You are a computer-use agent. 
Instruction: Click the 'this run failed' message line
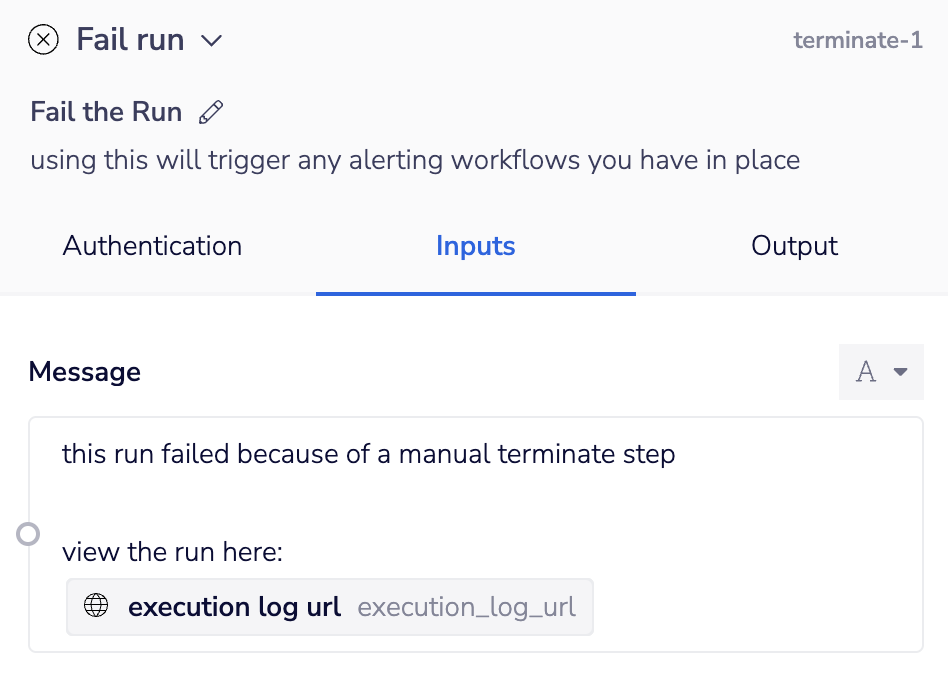point(368,454)
